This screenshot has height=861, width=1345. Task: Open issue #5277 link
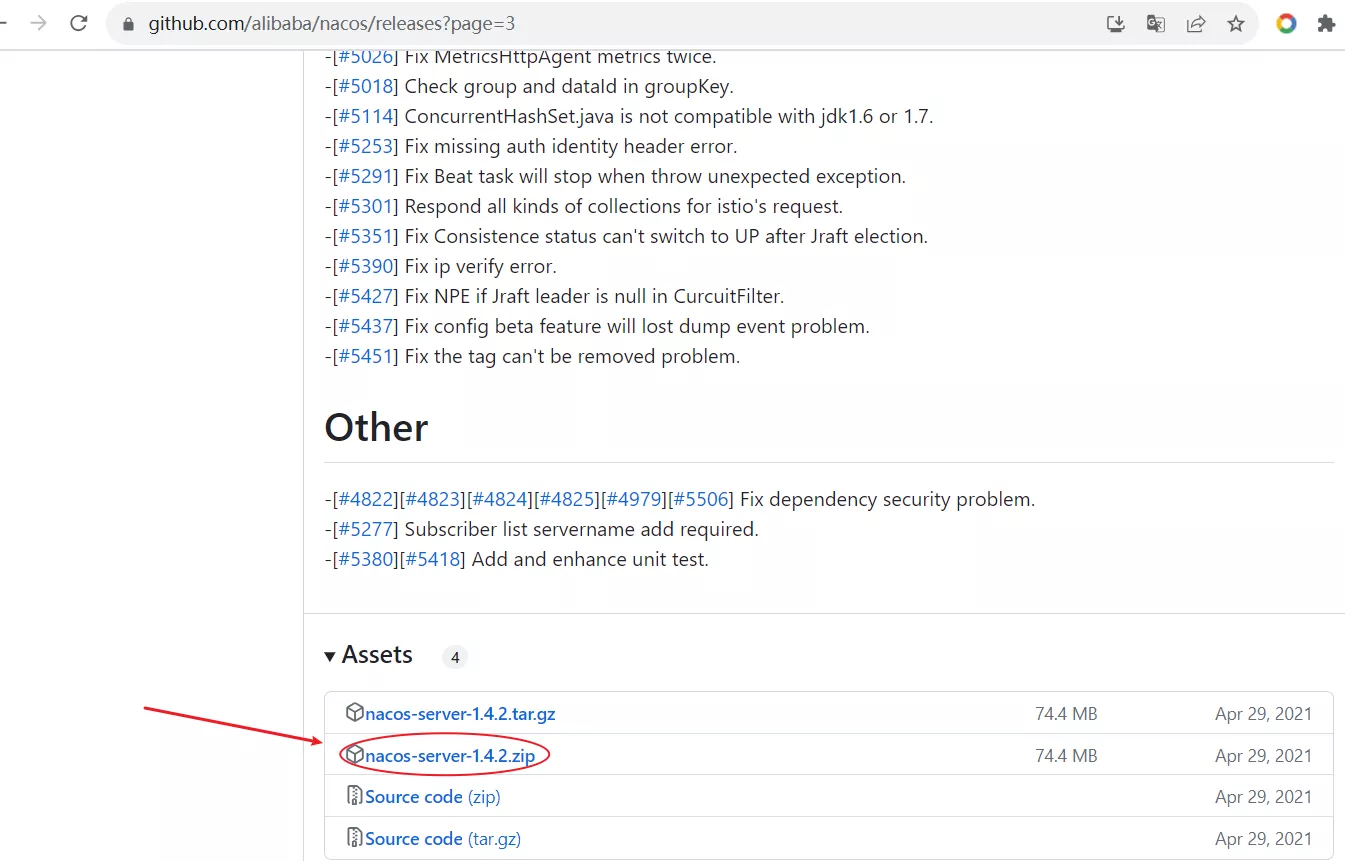(x=364, y=530)
